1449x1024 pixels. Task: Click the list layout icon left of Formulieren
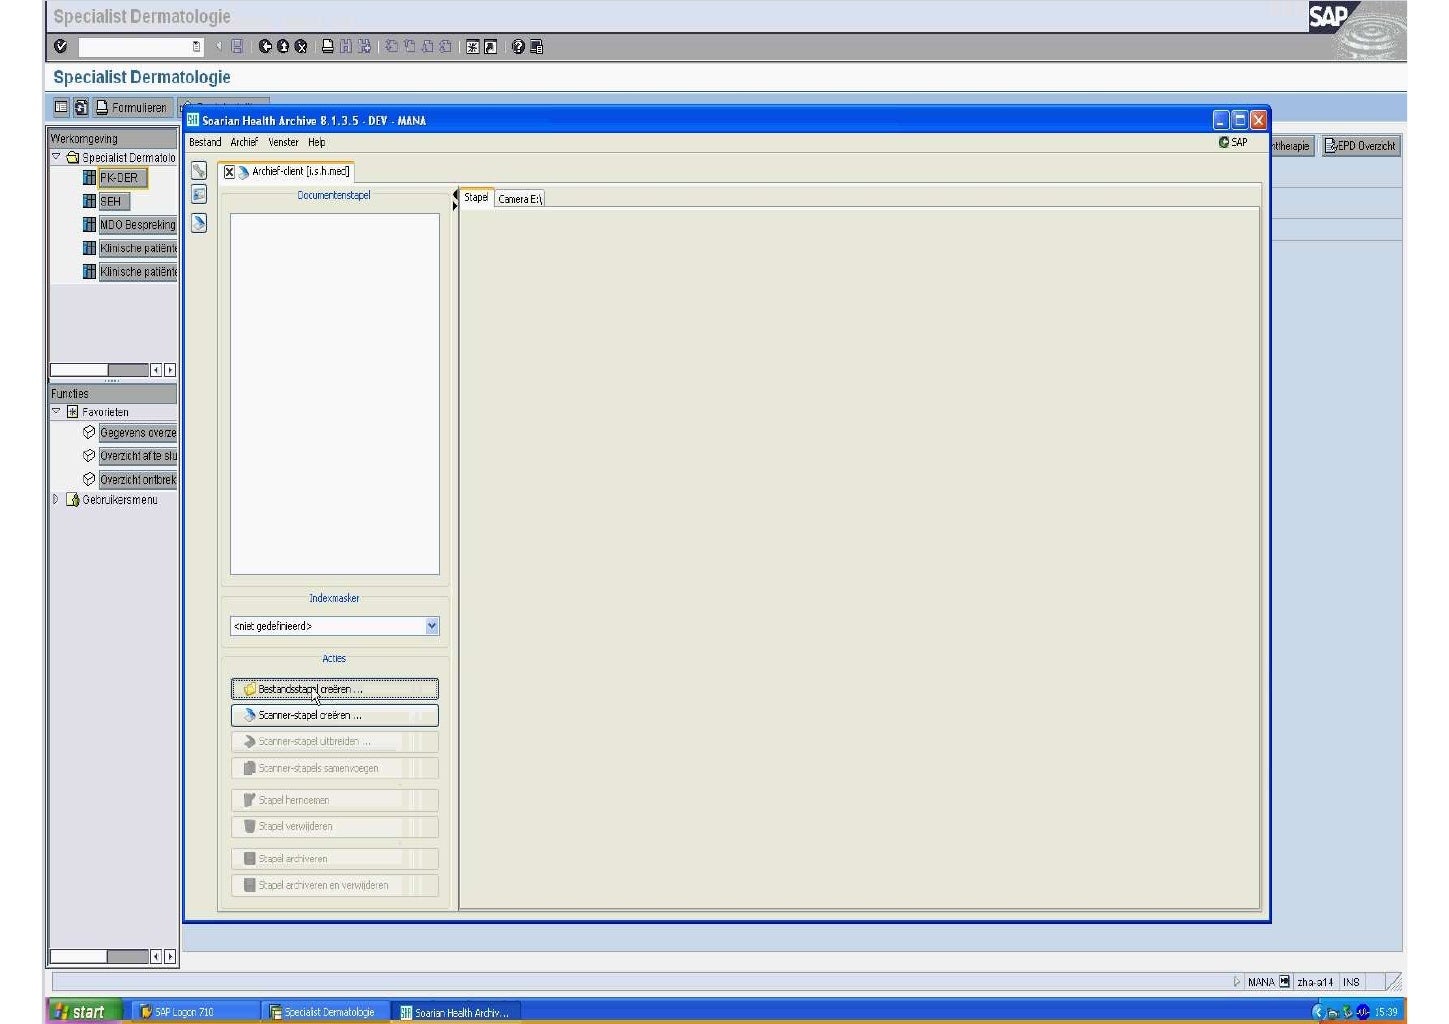tap(61, 107)
